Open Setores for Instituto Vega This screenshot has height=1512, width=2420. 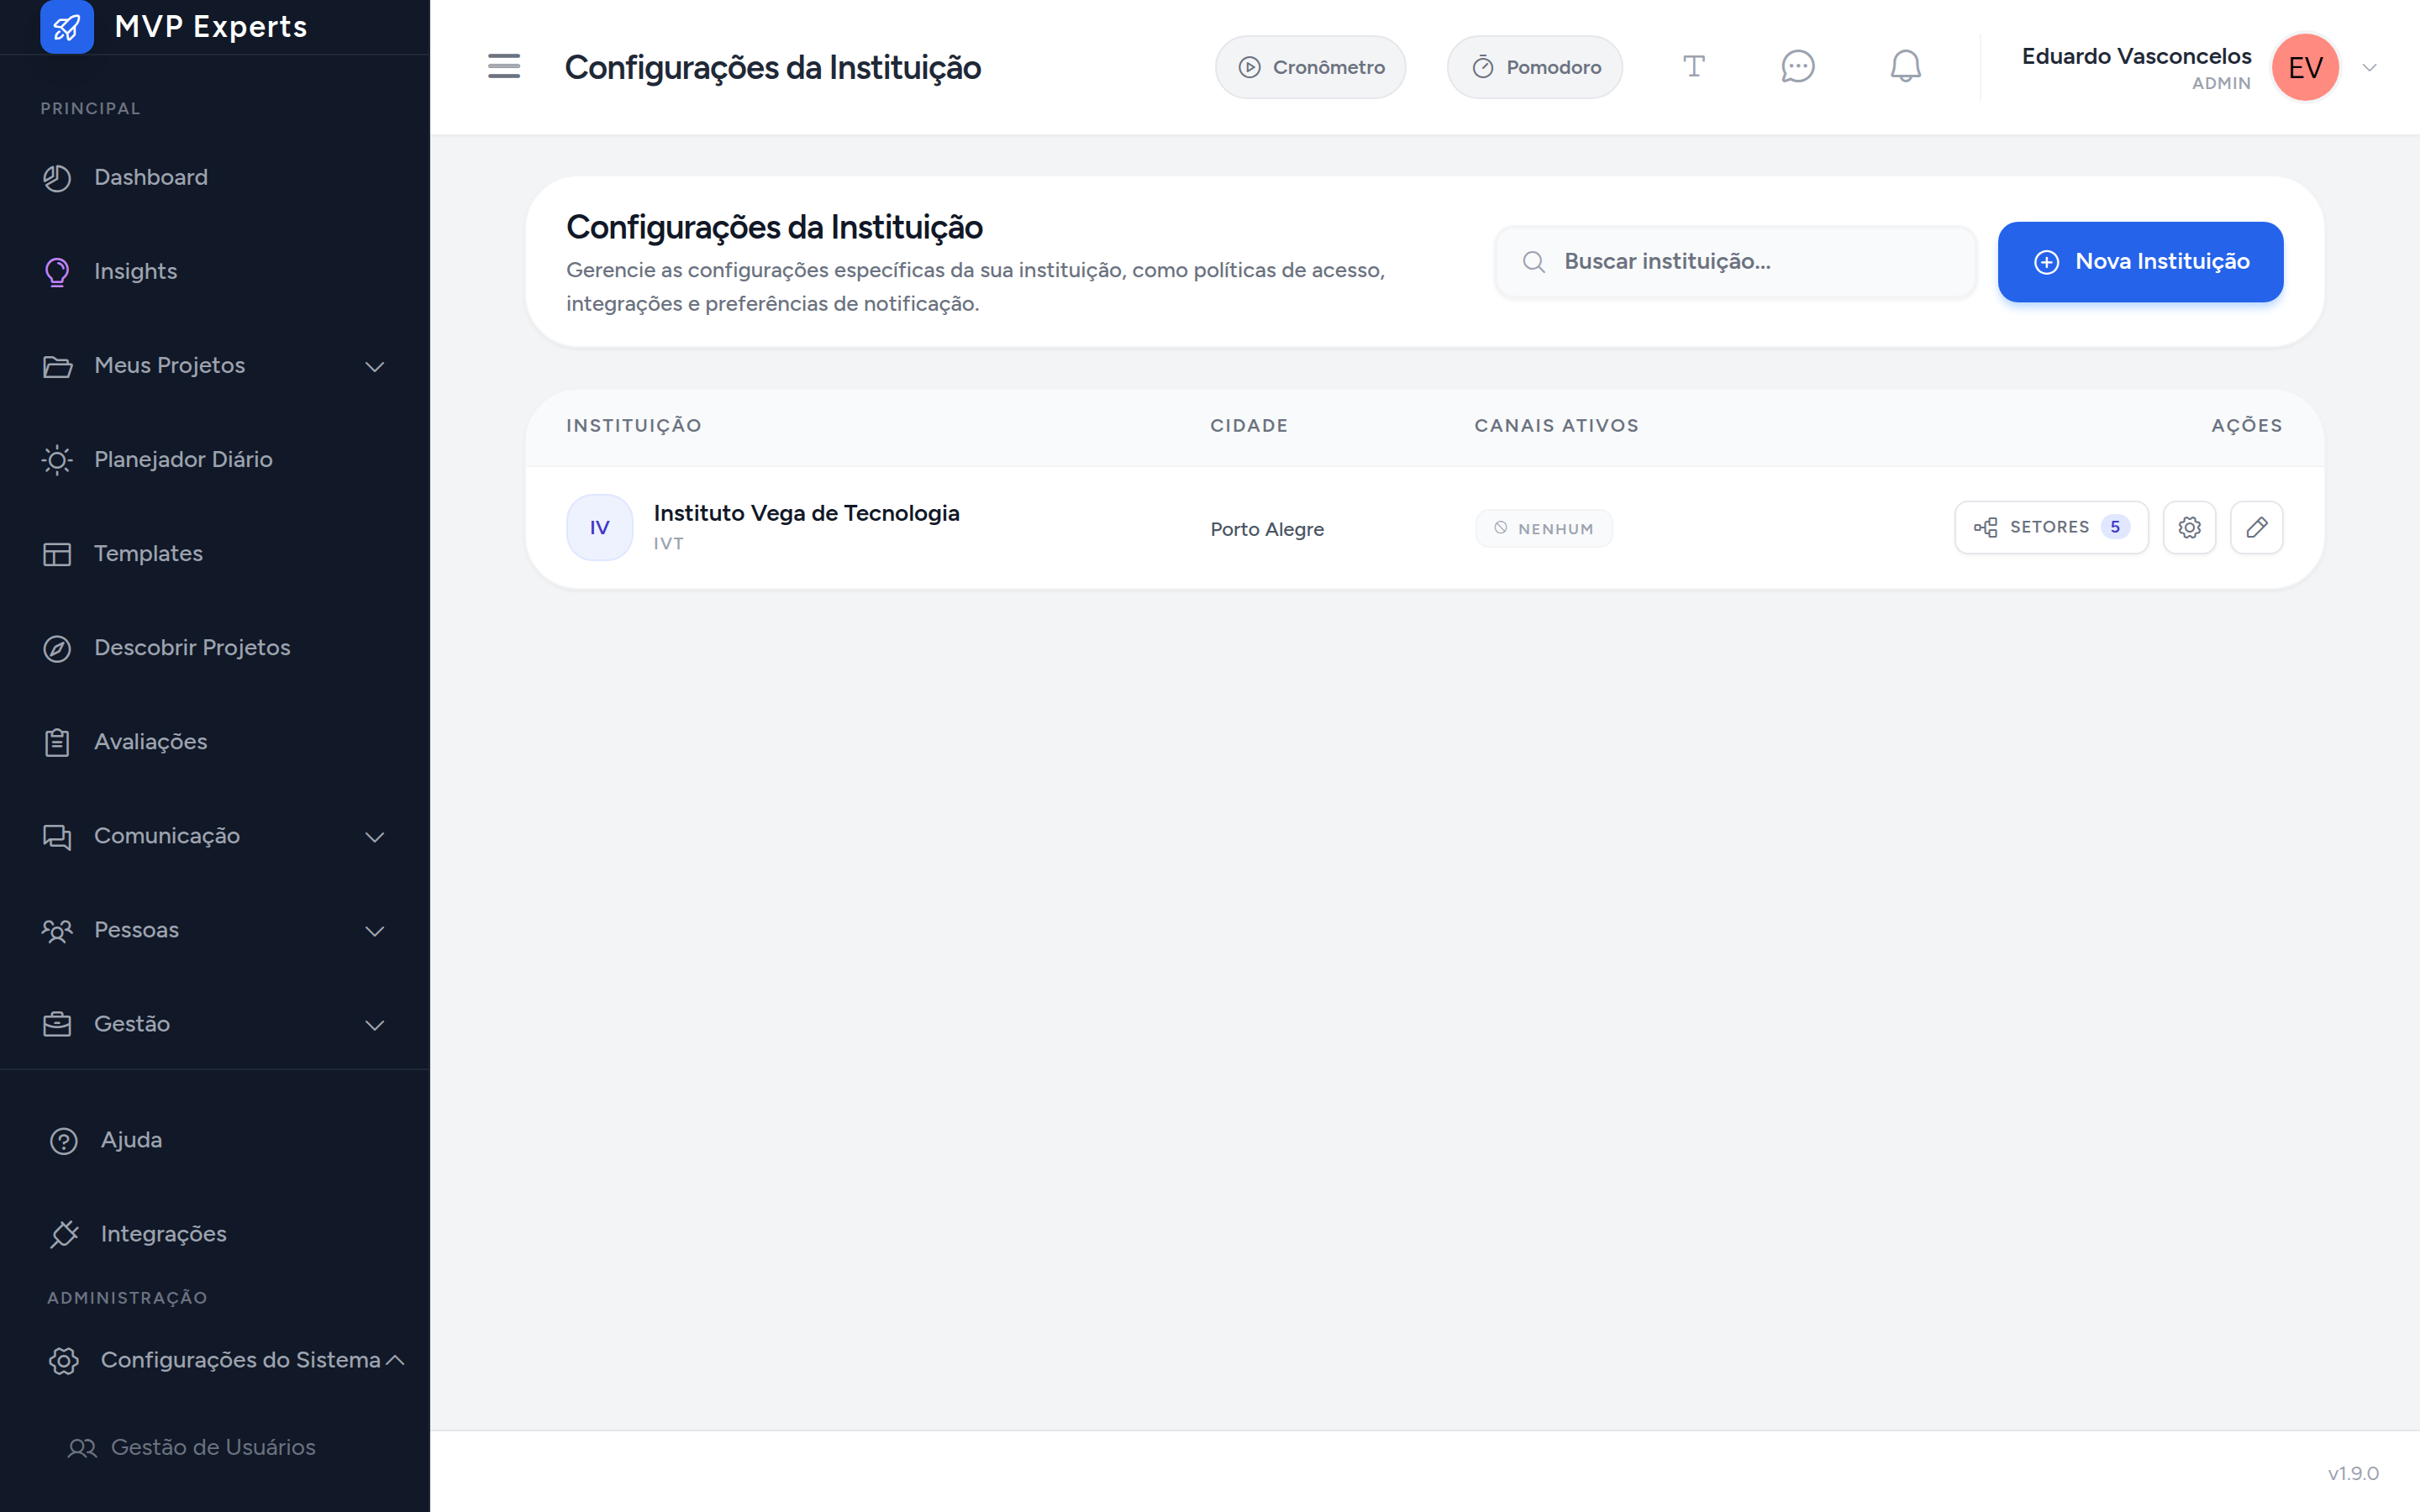2051,527
